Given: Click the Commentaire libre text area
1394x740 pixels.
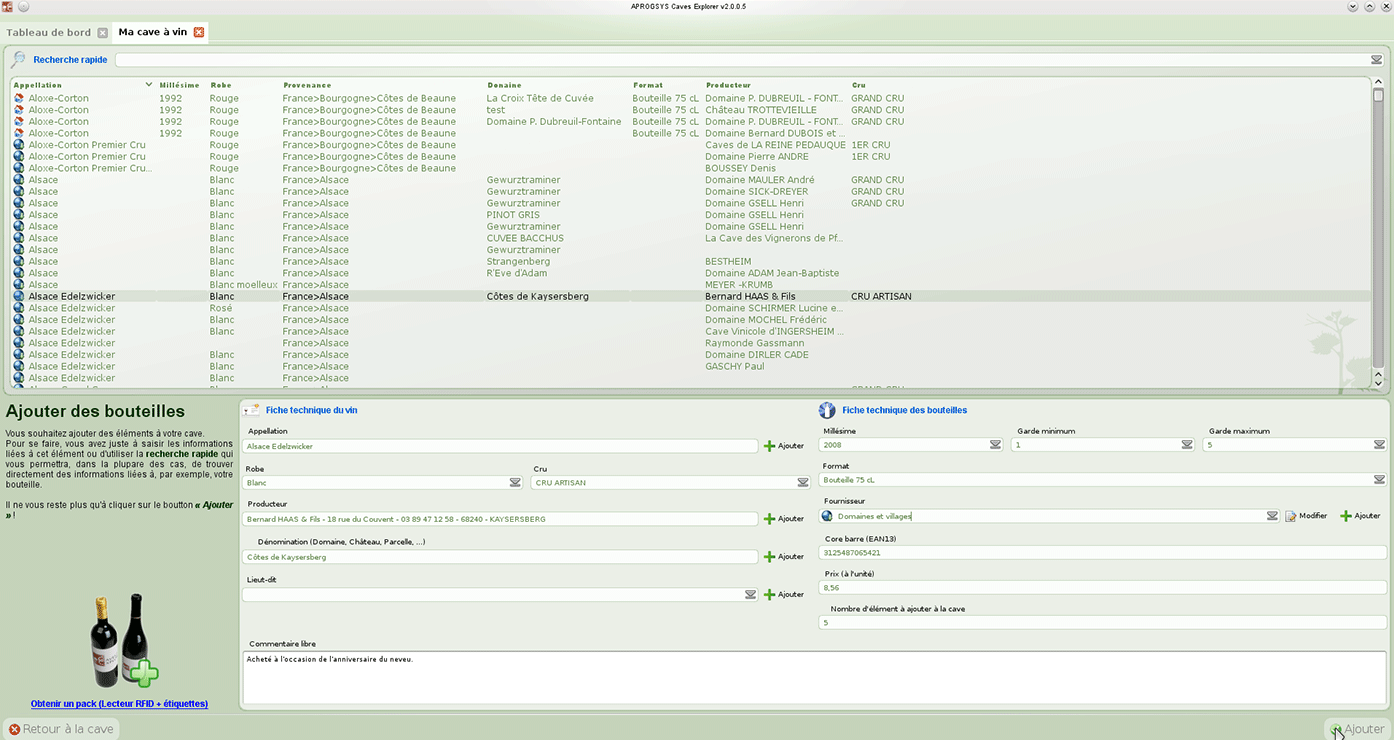Looking at the screenshot, I should 814,677.
